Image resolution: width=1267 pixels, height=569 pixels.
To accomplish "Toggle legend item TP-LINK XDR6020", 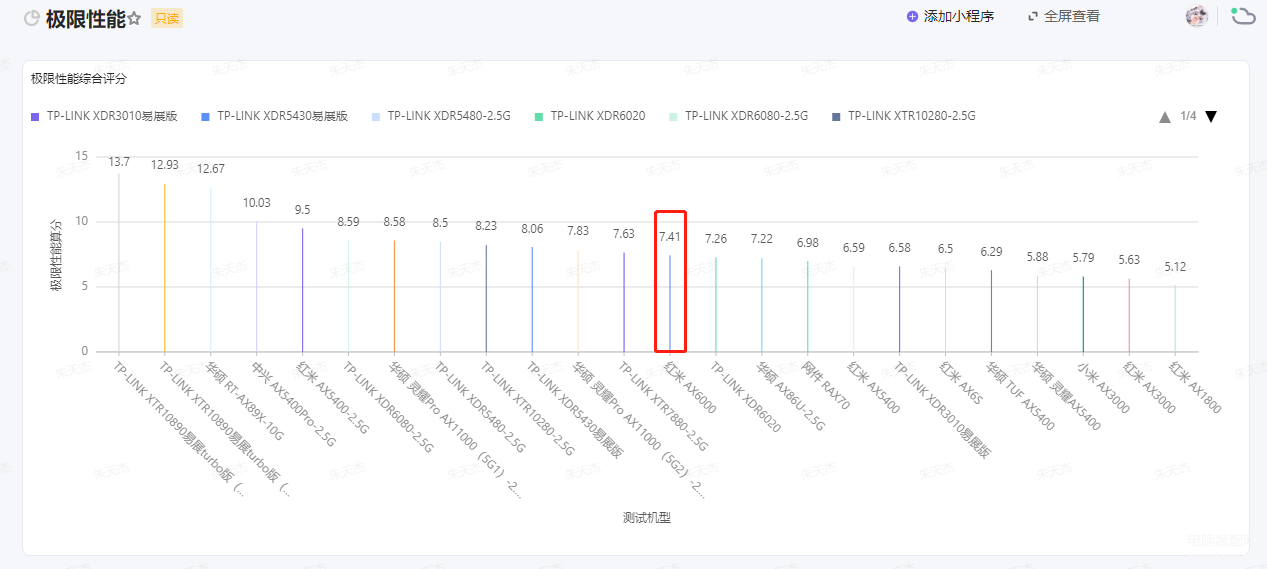I will coord(590,116).
